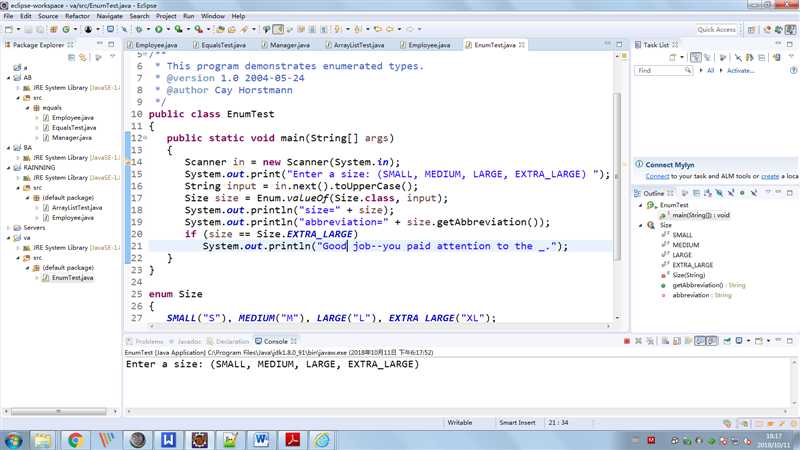Collapse the Size enum node in the Outline
The image size is (800, 450).
point(641,225)
